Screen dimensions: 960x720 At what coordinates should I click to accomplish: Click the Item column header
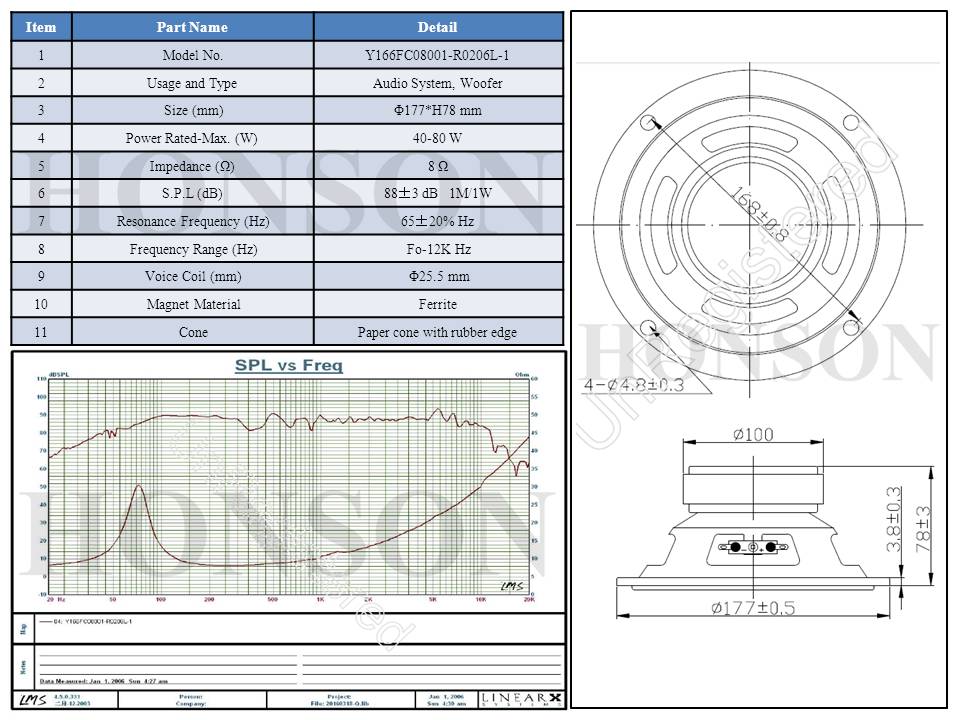click(41, 27)
